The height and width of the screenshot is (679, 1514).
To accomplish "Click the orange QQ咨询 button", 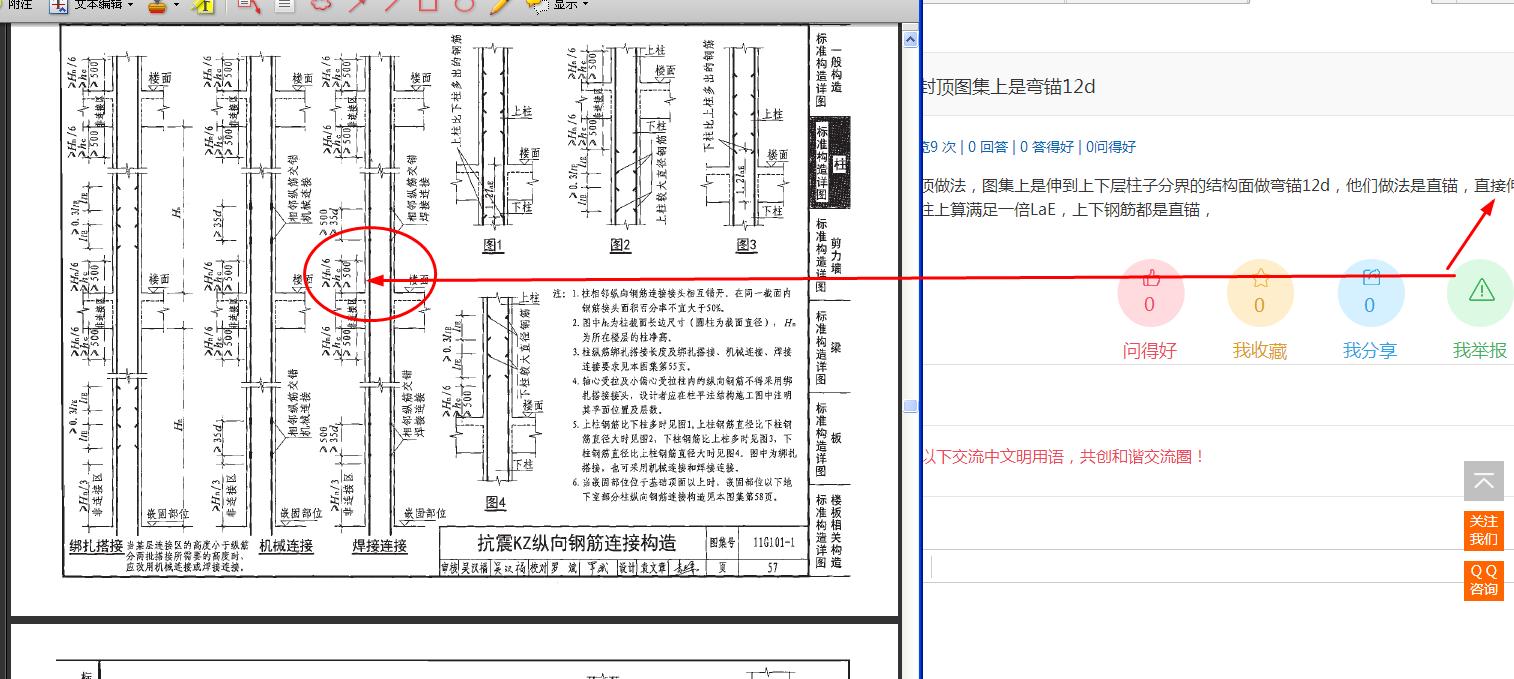I will 1484,580.
